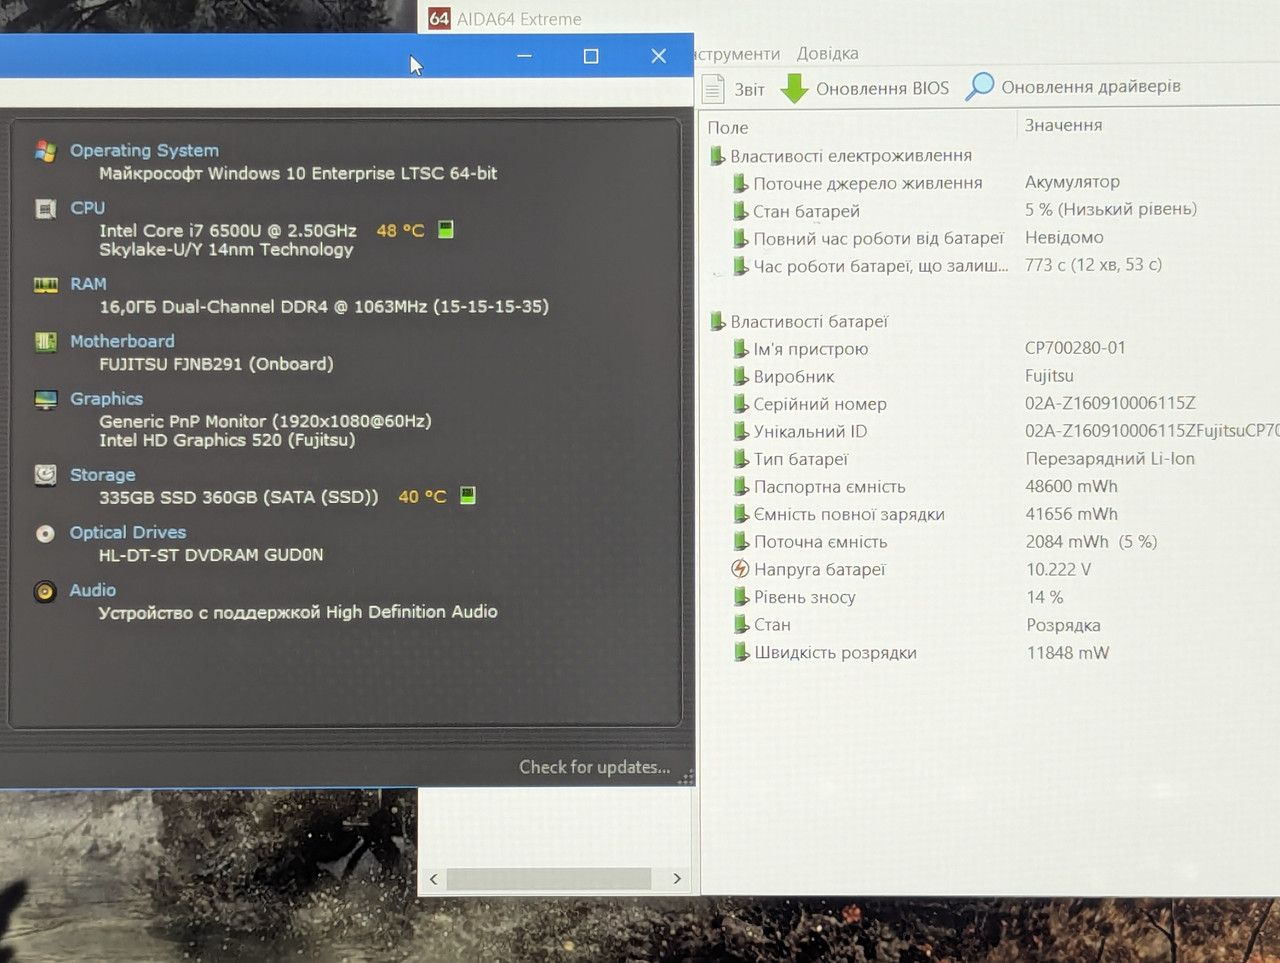Click the Optical Drives disc icon

pos(45,533)
